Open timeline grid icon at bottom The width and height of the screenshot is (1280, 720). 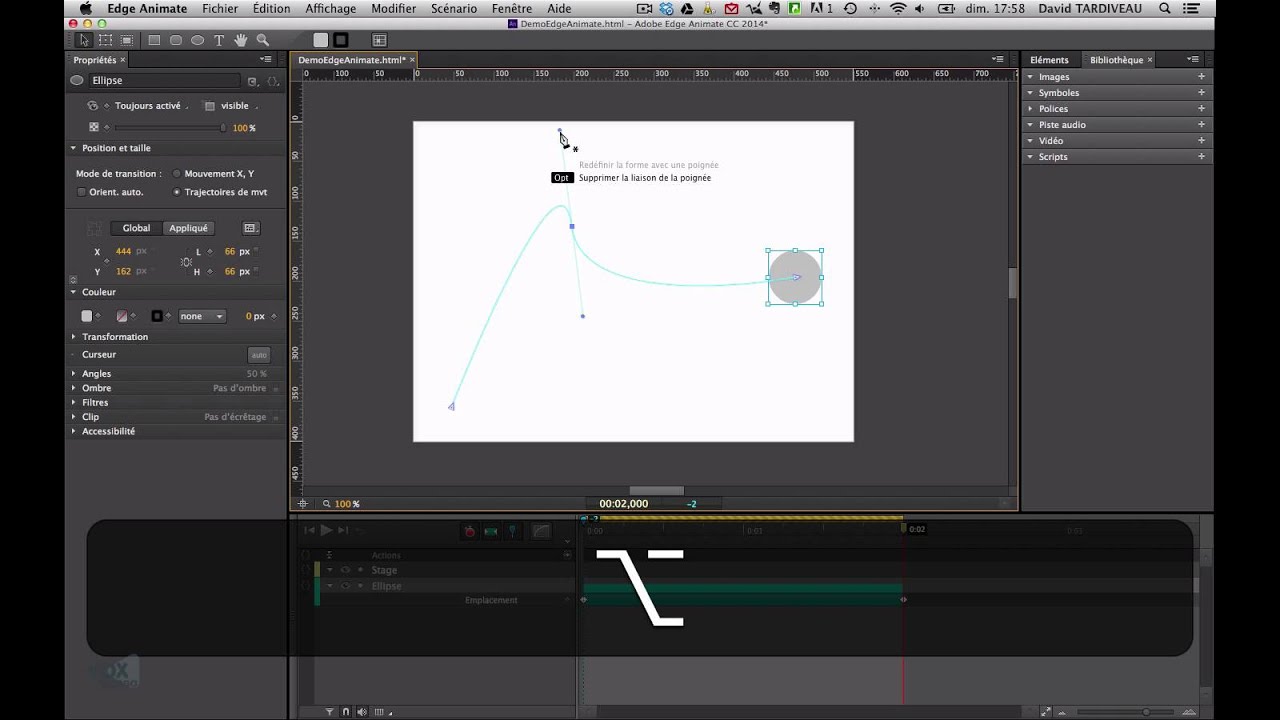tap(379, 712)
